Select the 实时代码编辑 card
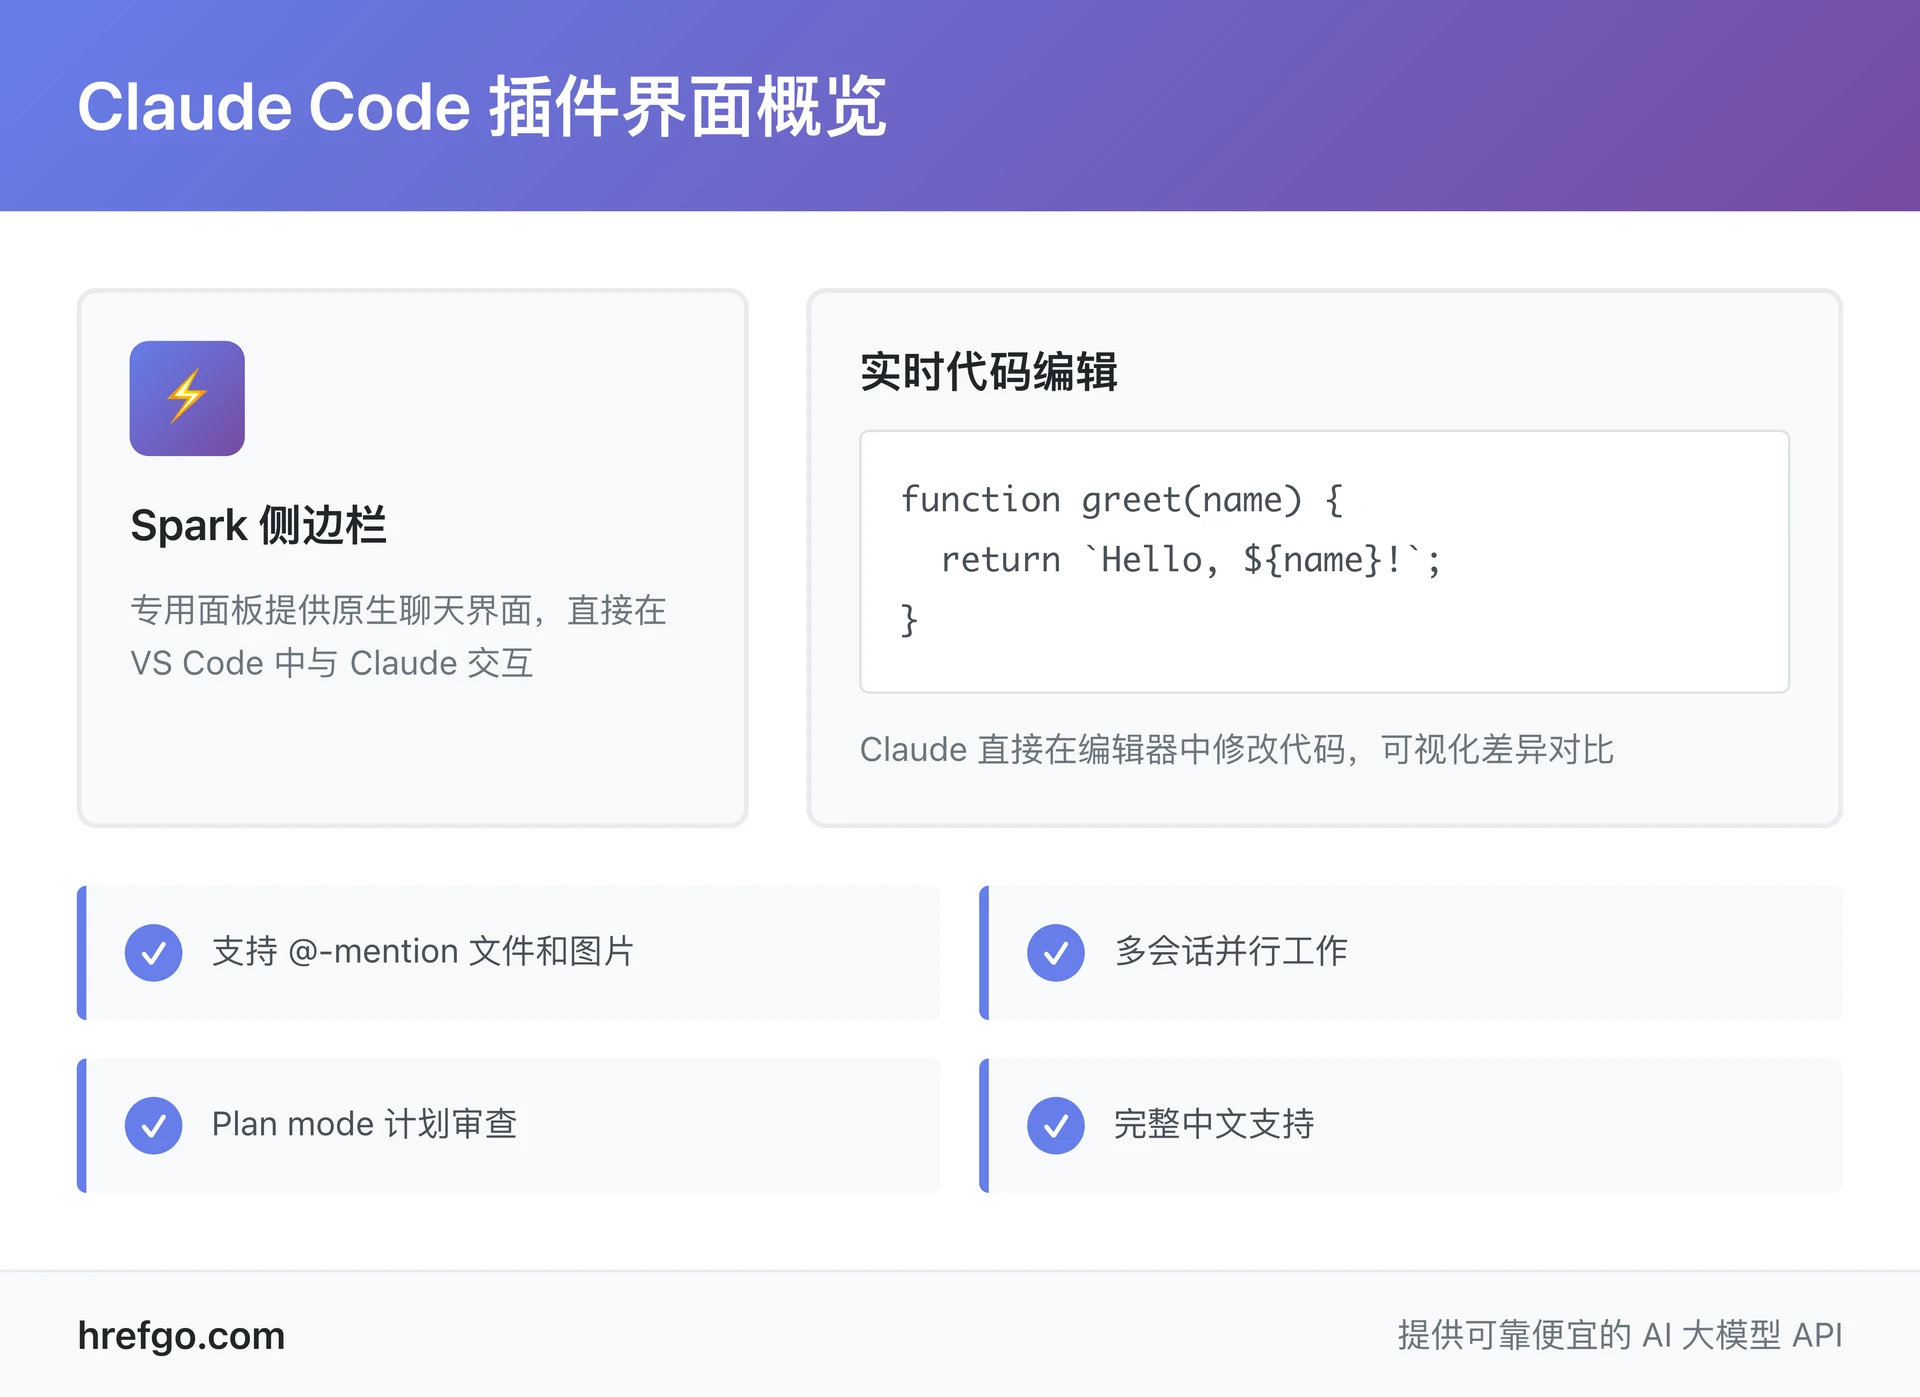 [1323, 555]
